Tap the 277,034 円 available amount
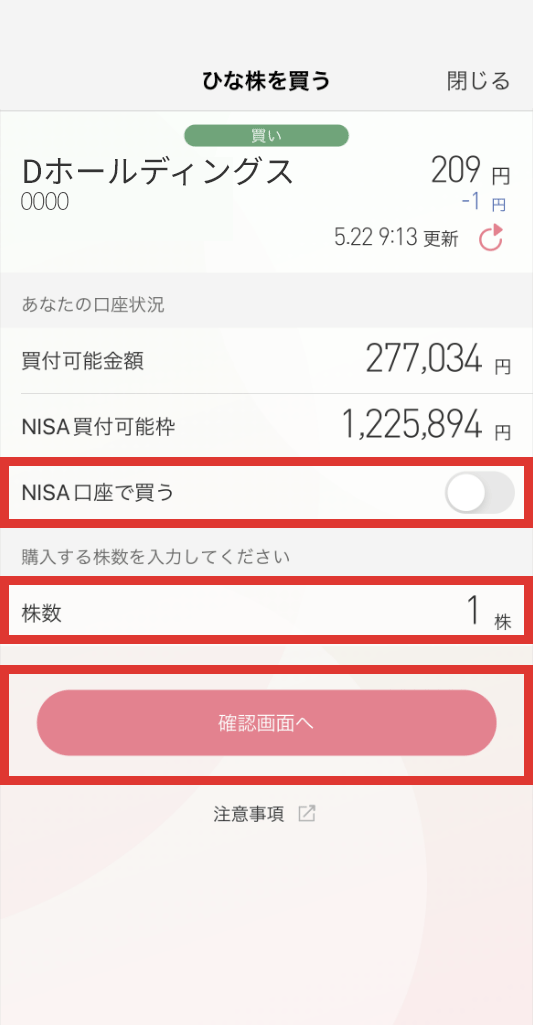This screenshot has height=1025, width=533. tap(438, 360)
